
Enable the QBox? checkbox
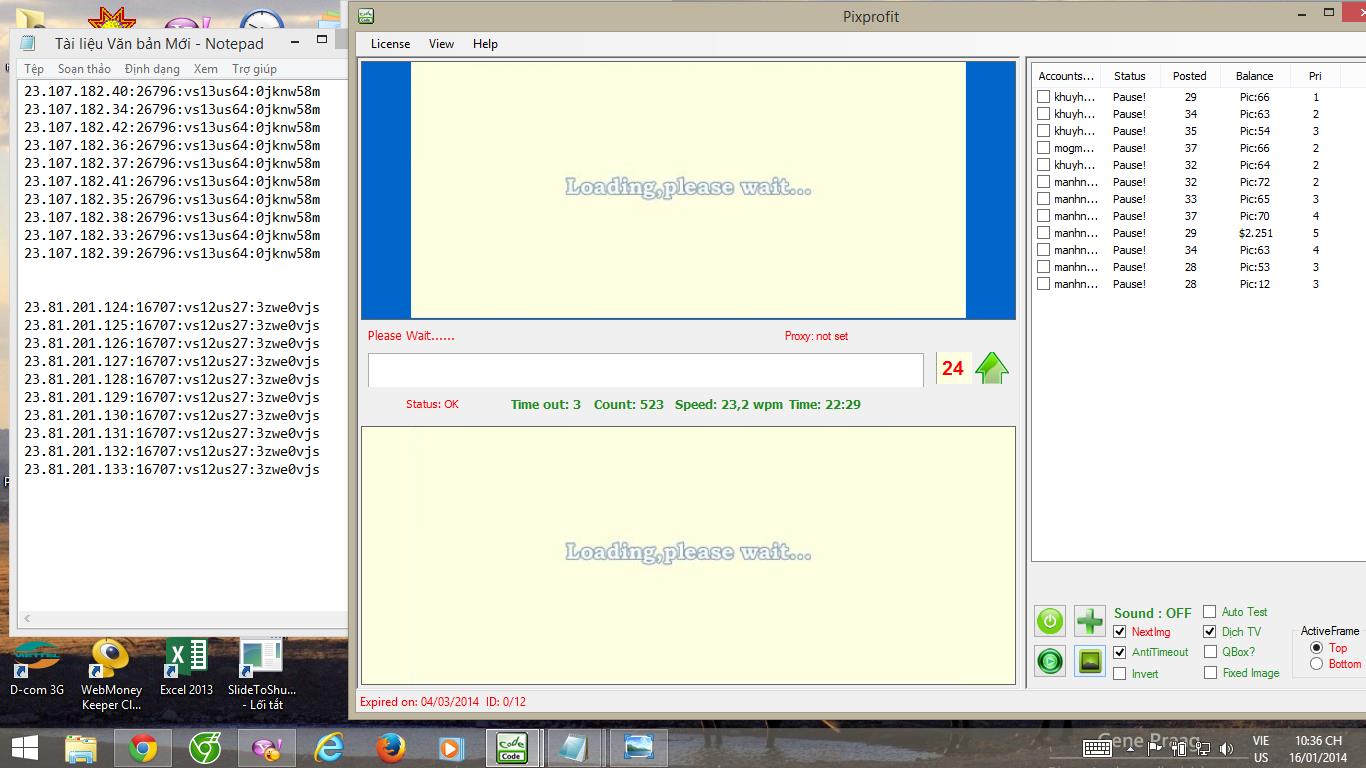coord(1210,652)
